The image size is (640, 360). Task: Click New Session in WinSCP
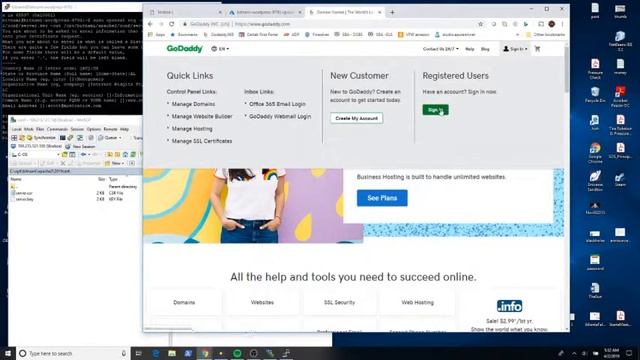point(80,146)
